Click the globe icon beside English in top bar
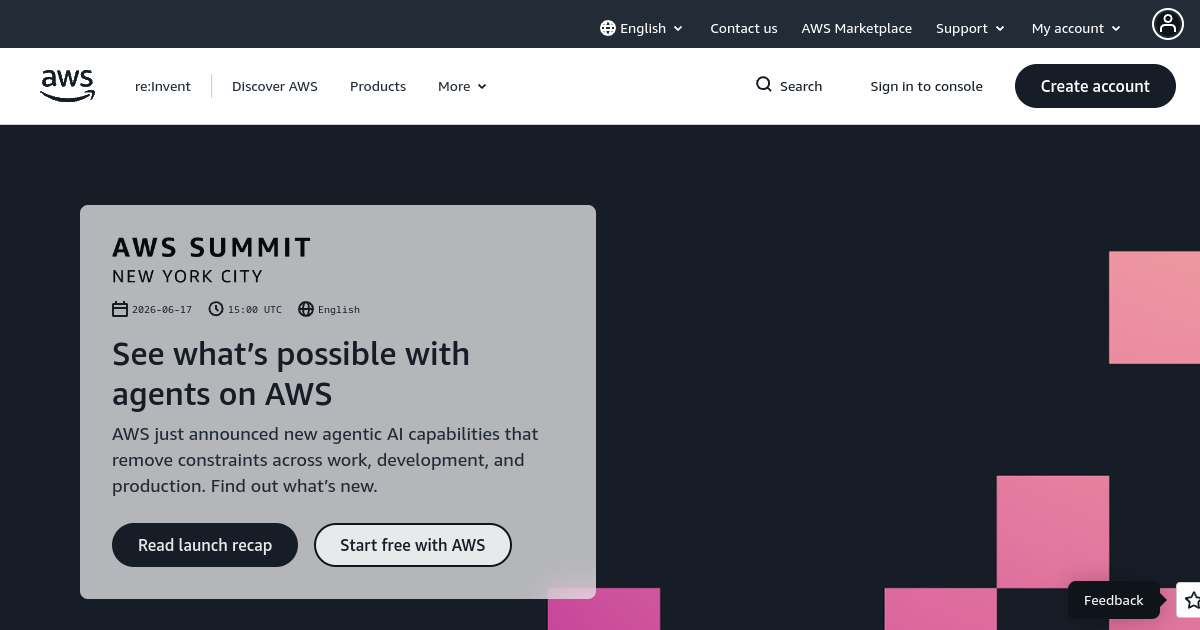 click(x=608, y=28)
